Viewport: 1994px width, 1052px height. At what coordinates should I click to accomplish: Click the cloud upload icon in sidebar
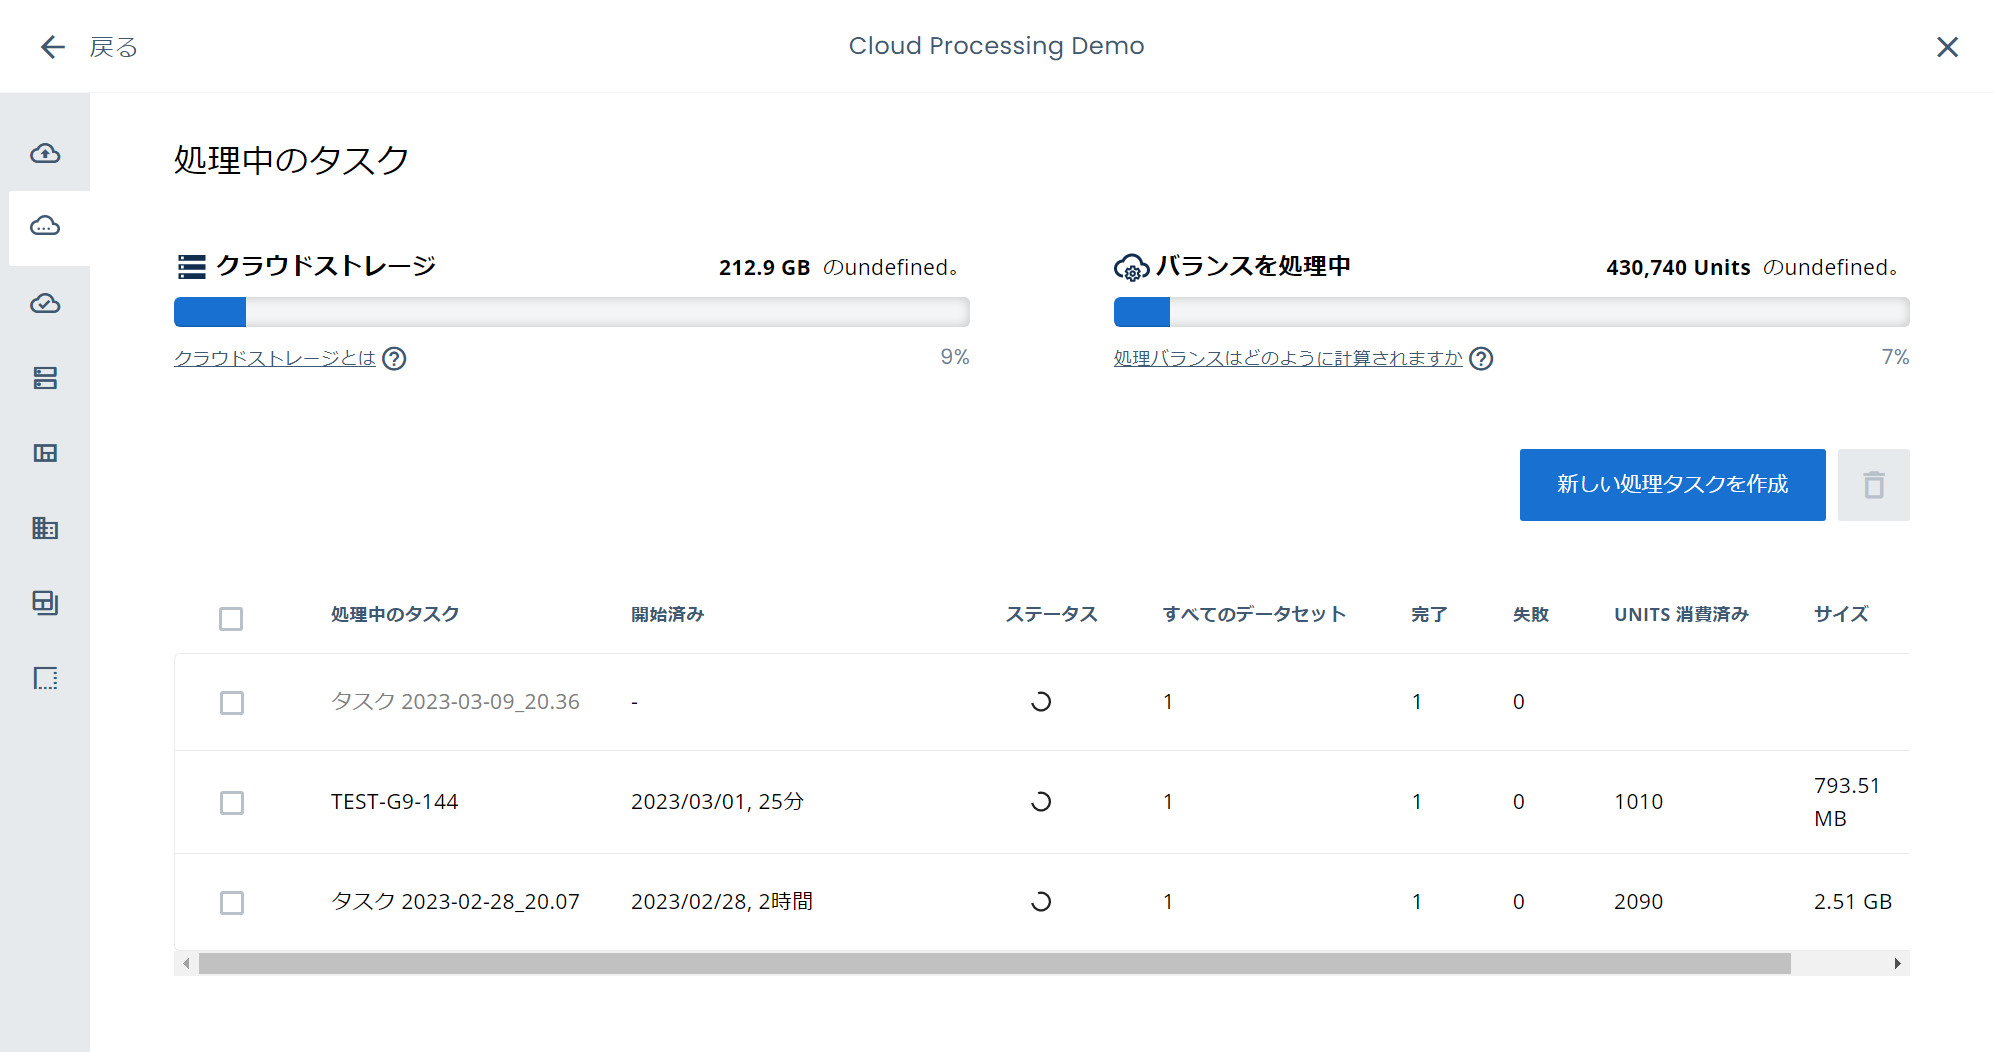pyautogui.click(x=45, y=153)
